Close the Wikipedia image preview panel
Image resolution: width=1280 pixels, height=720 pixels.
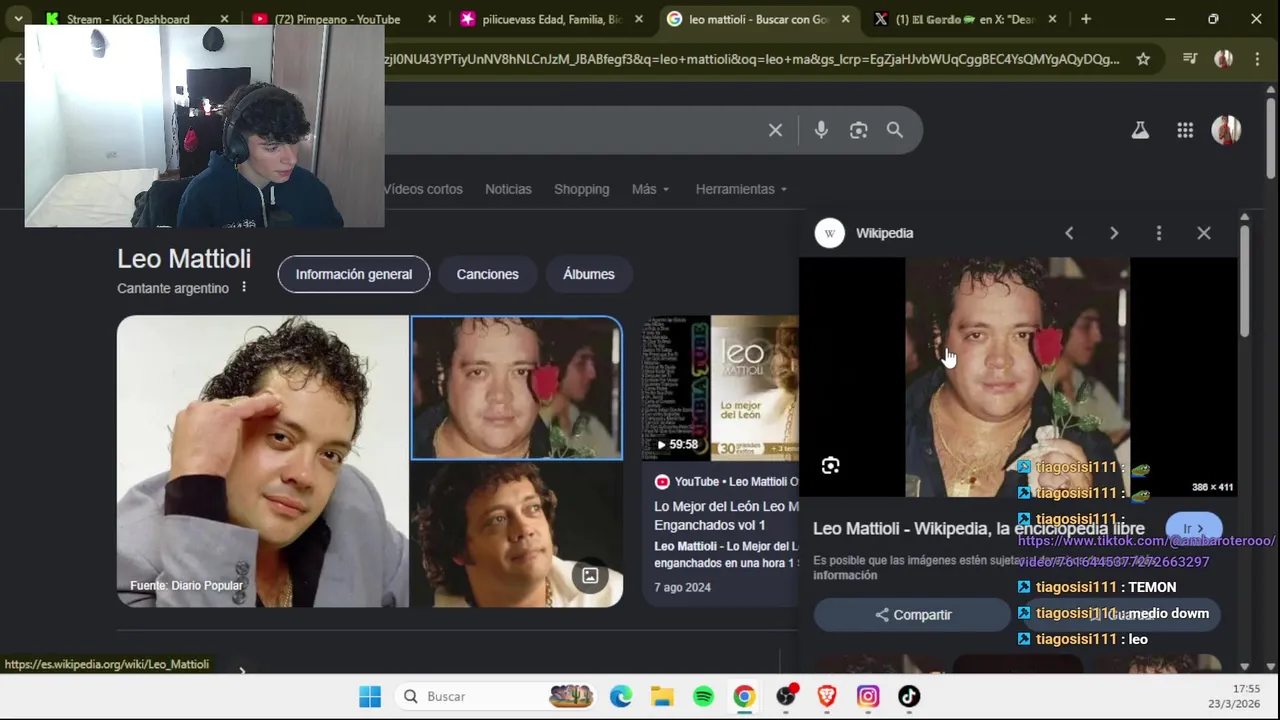[1204, 233]
